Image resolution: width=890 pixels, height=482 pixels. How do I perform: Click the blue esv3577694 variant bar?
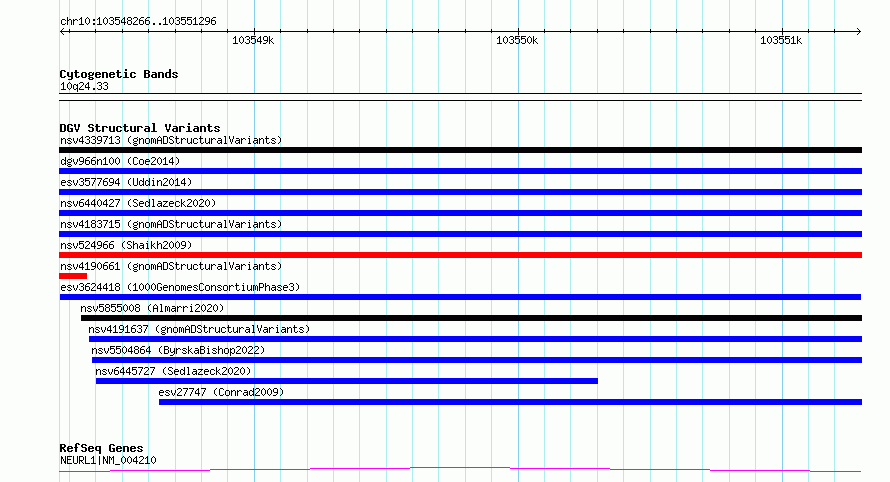click(460, 192)
